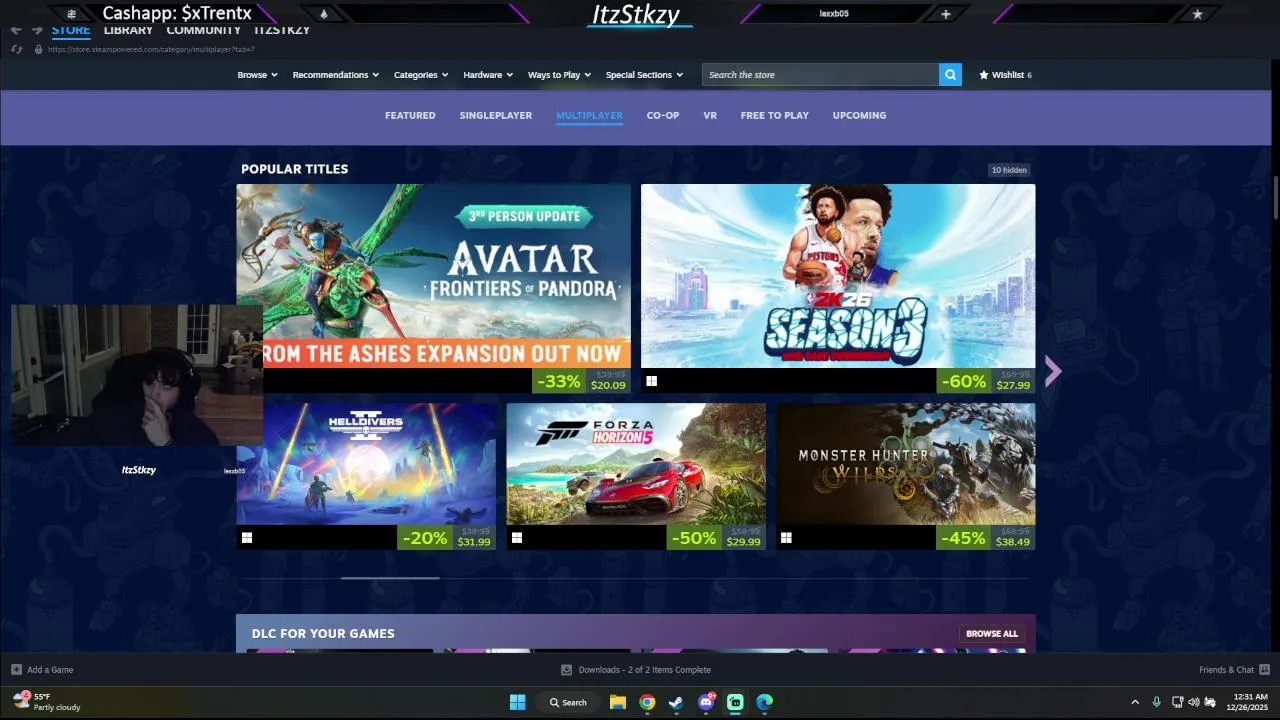1280x720 pixels.
Task: Open the Helldivers 2 game capsule
Action: tap(366, 464)
